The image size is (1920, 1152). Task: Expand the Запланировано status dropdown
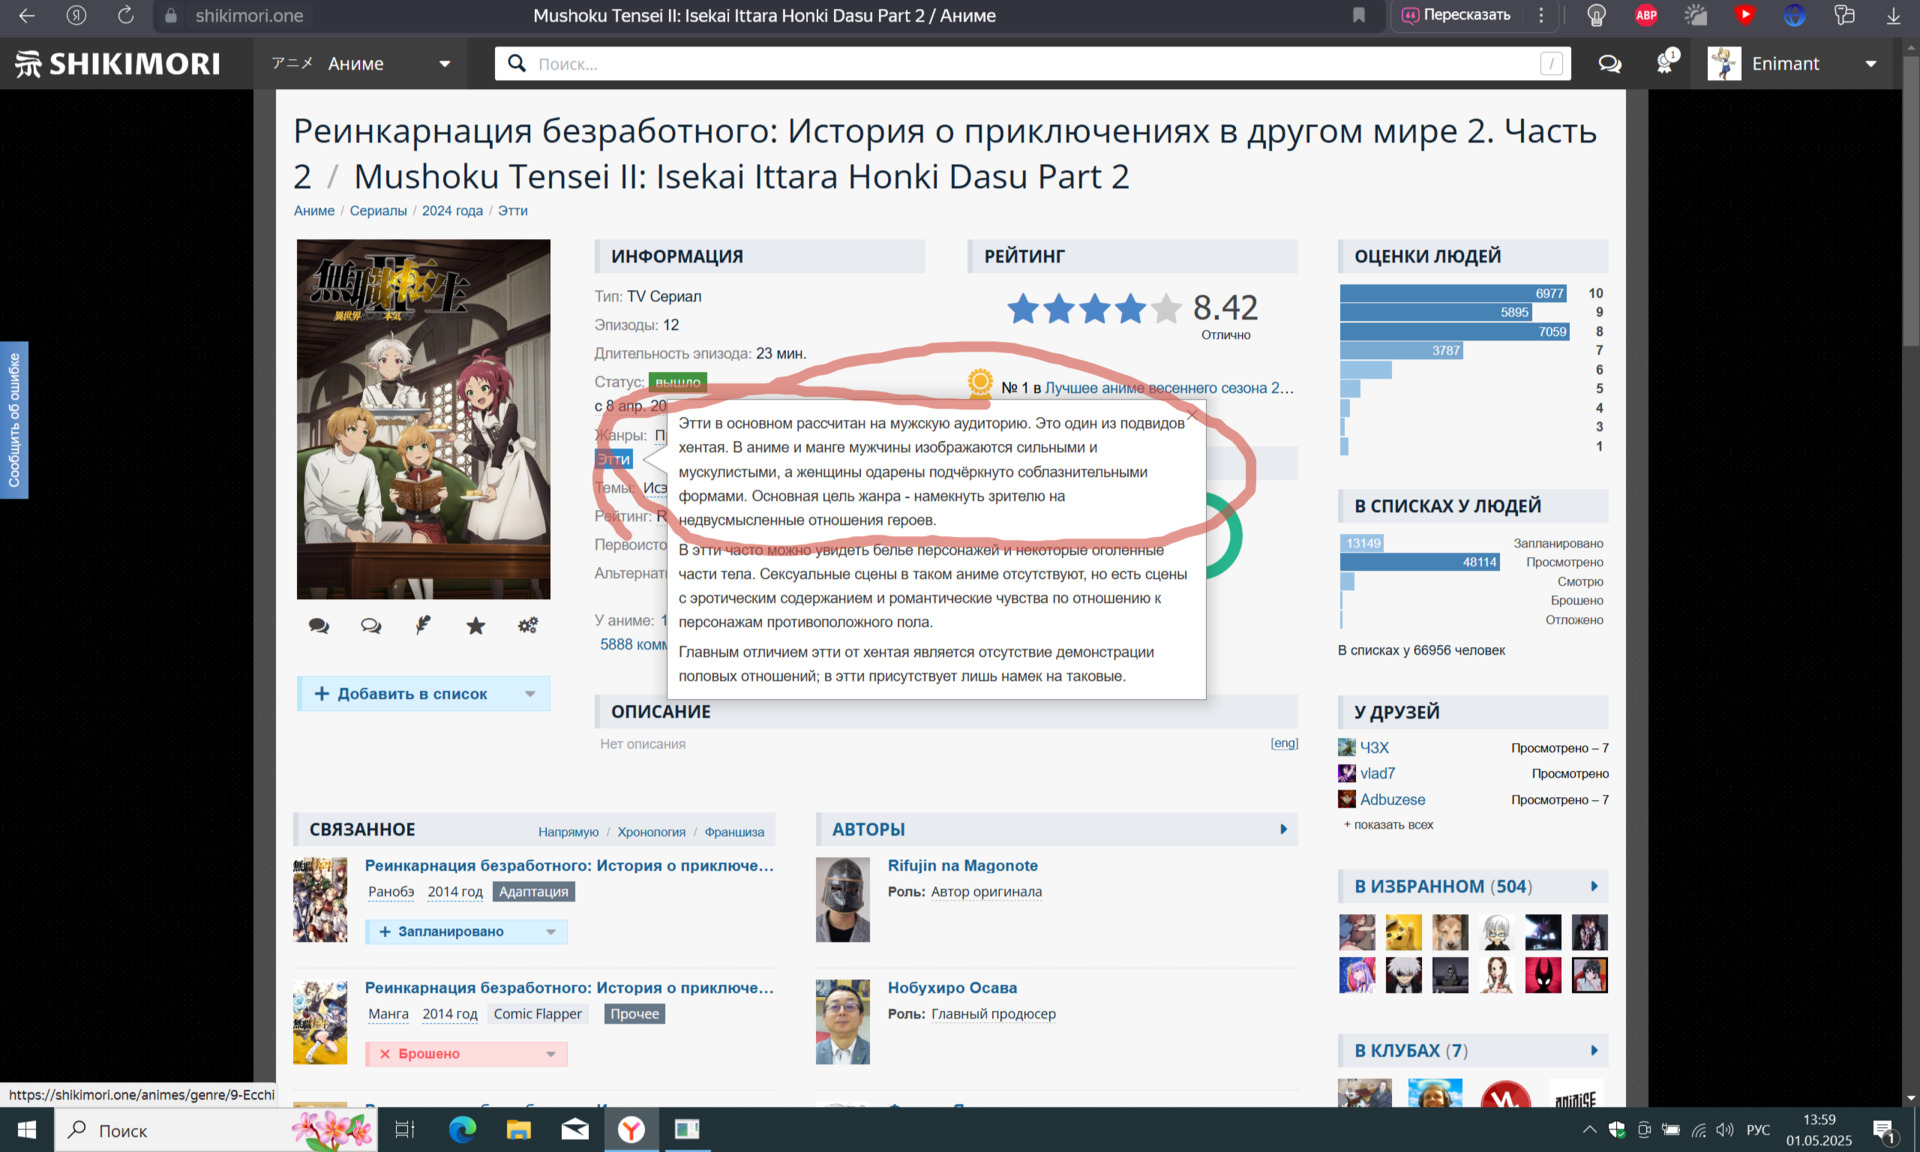tap(551, 932)
